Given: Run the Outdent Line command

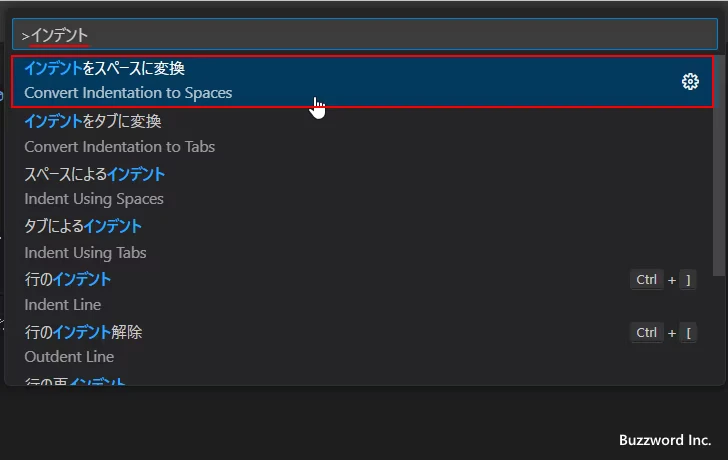Looking at the screenshot, I should click(x=300, y=343).
